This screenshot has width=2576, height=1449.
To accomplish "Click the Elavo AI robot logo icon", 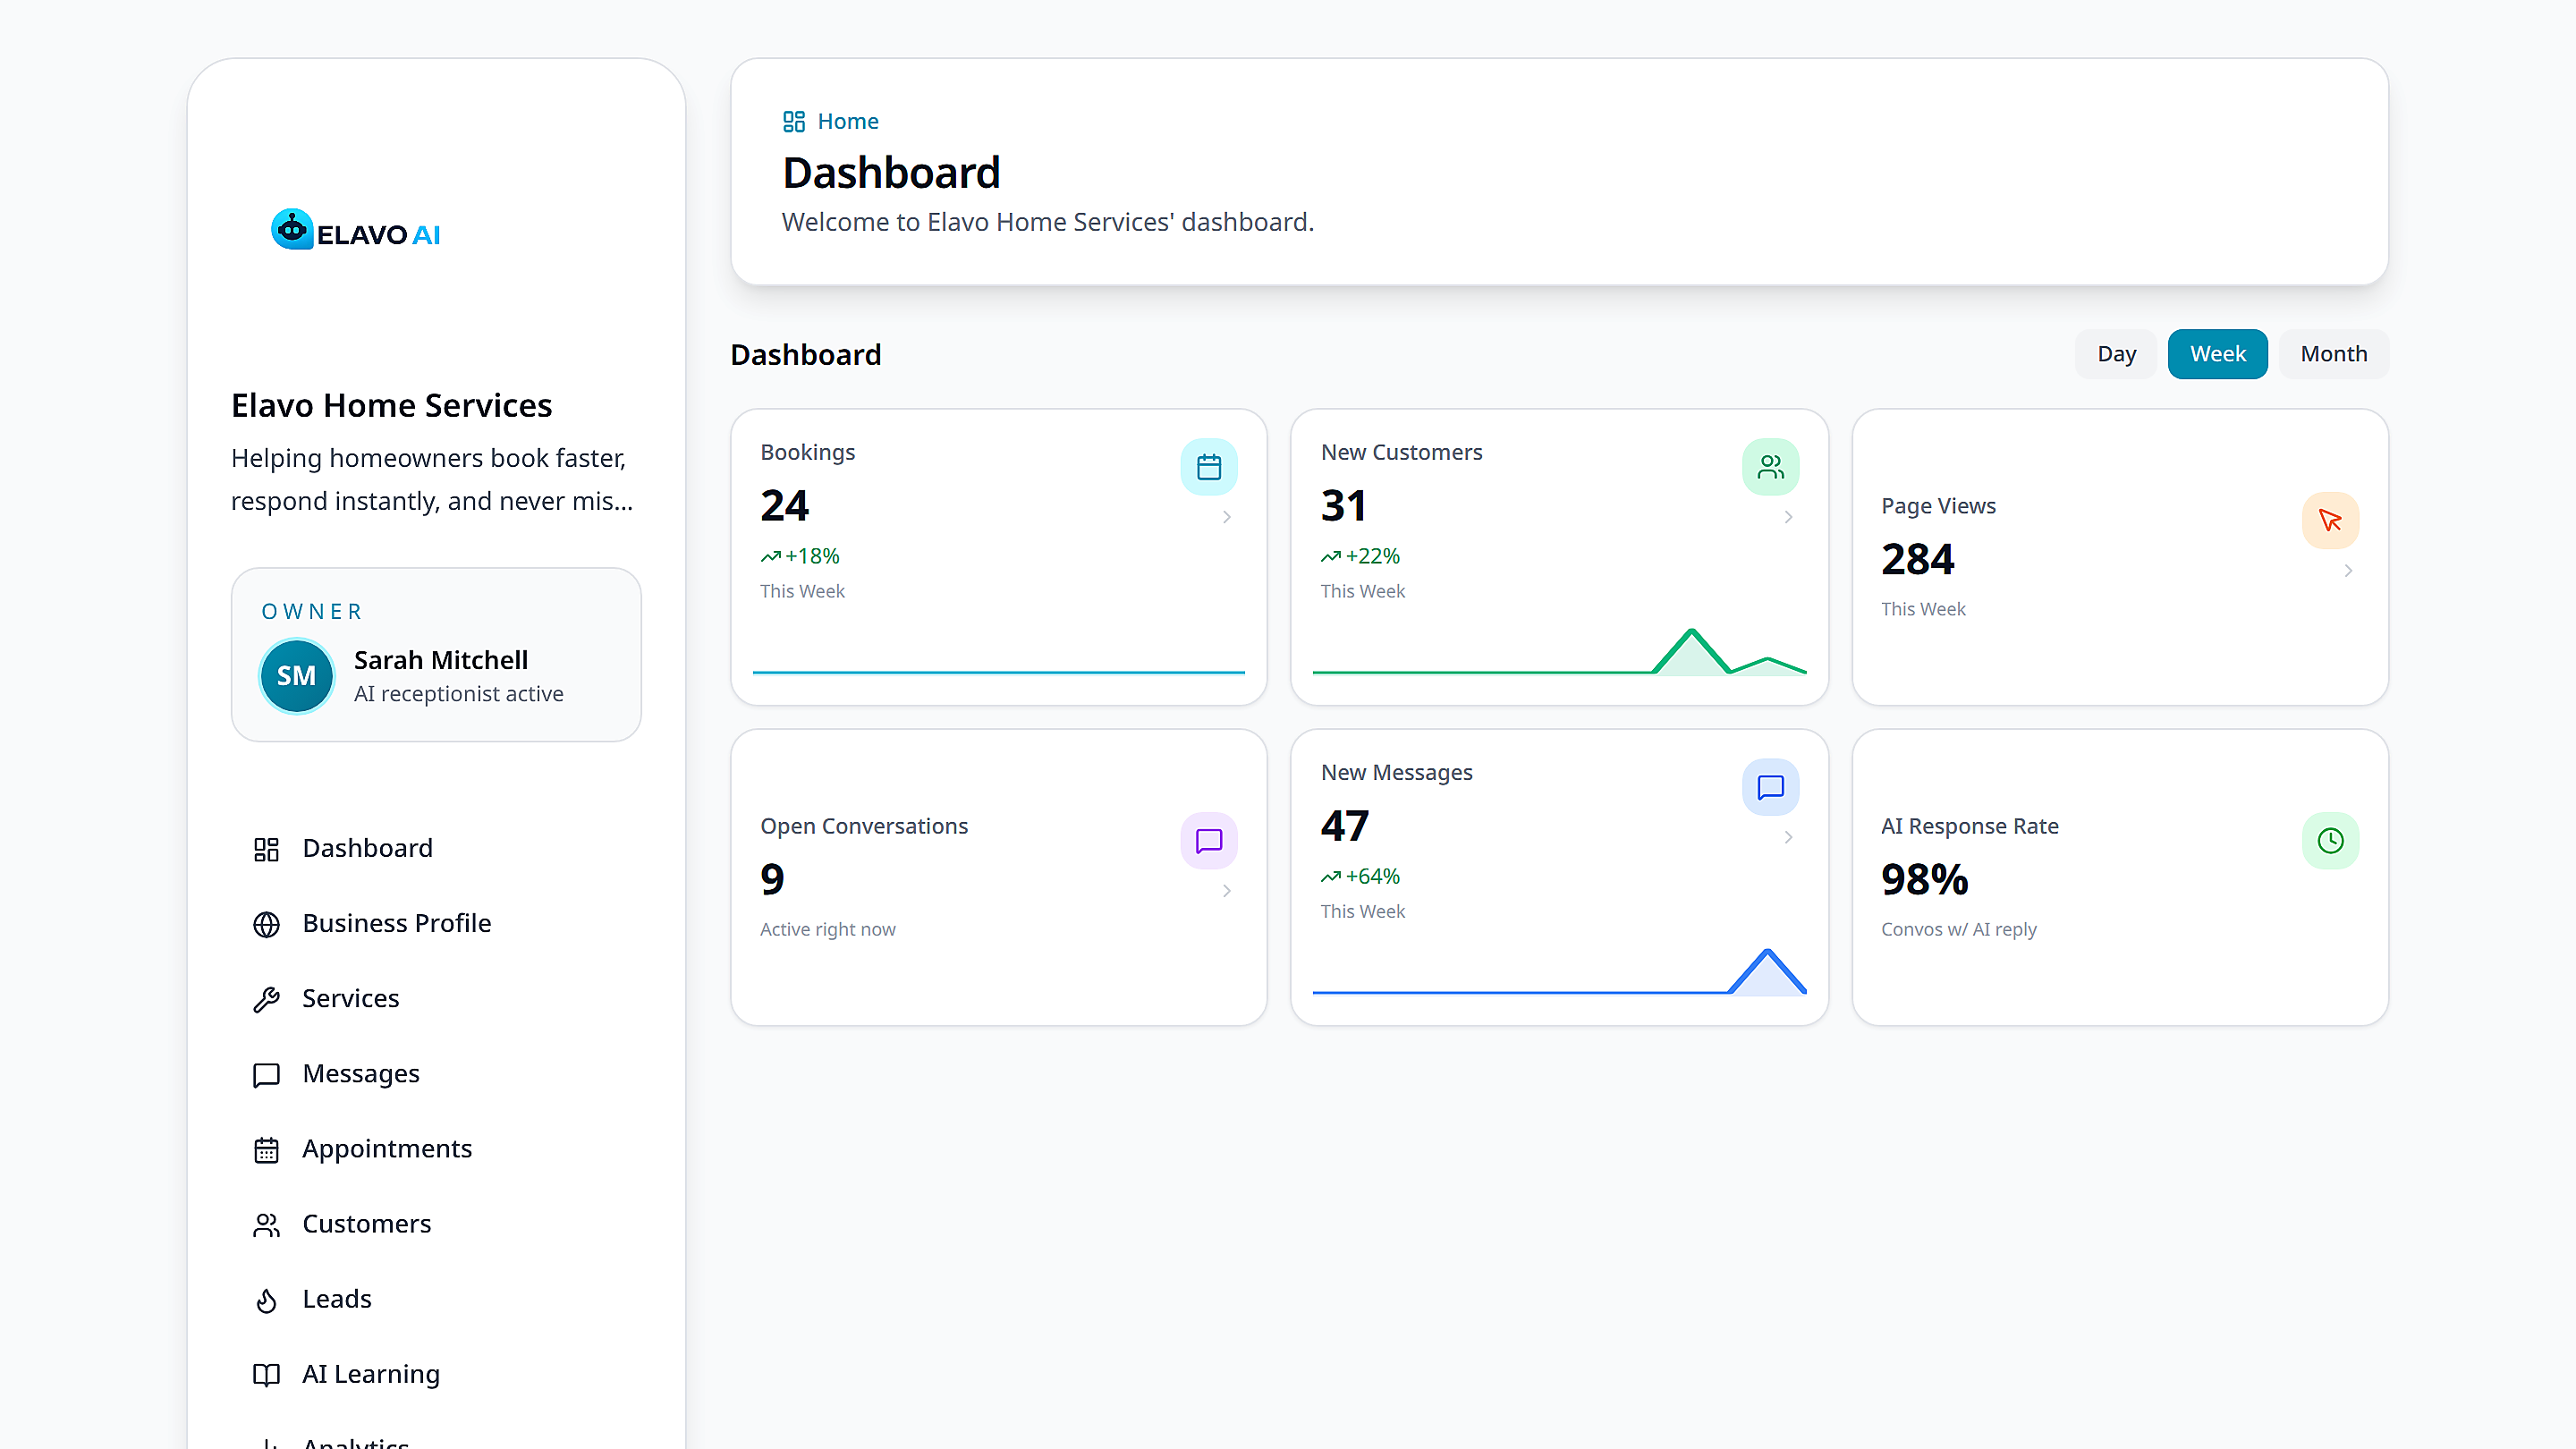I will click(292, 230).
